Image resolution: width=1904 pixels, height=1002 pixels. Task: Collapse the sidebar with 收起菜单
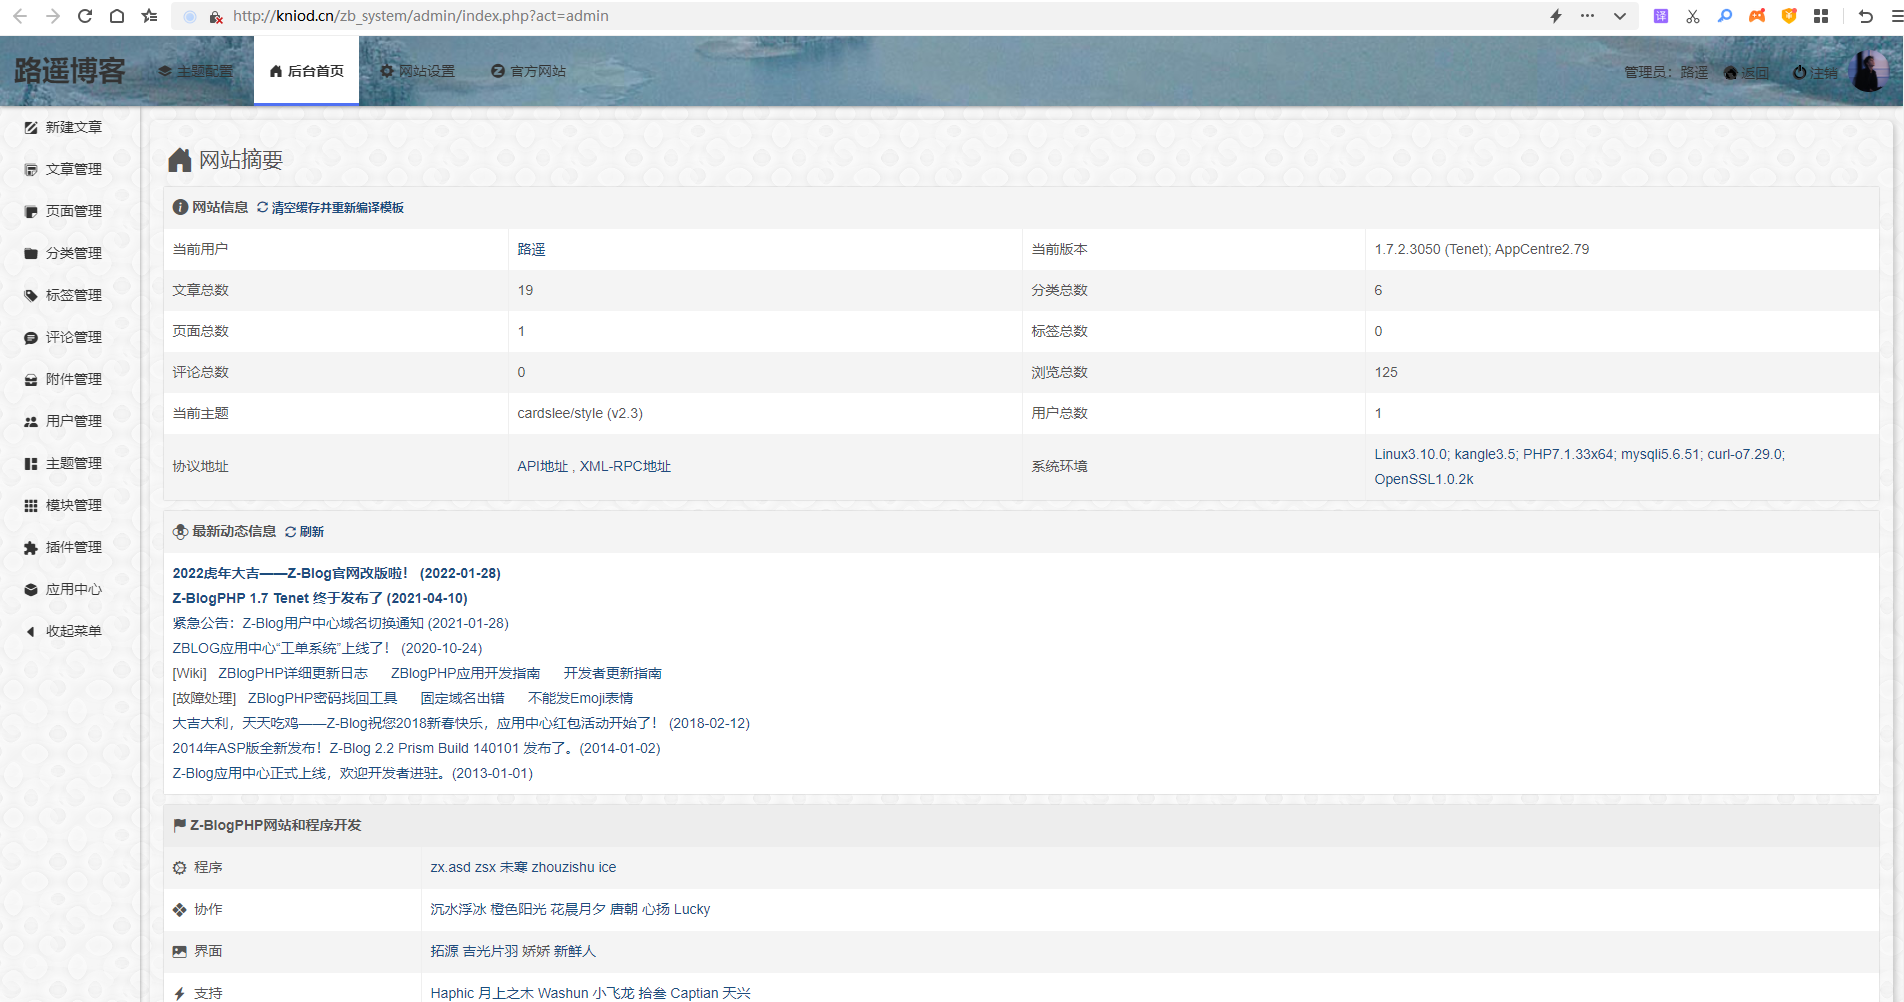[x=72, y=632]
